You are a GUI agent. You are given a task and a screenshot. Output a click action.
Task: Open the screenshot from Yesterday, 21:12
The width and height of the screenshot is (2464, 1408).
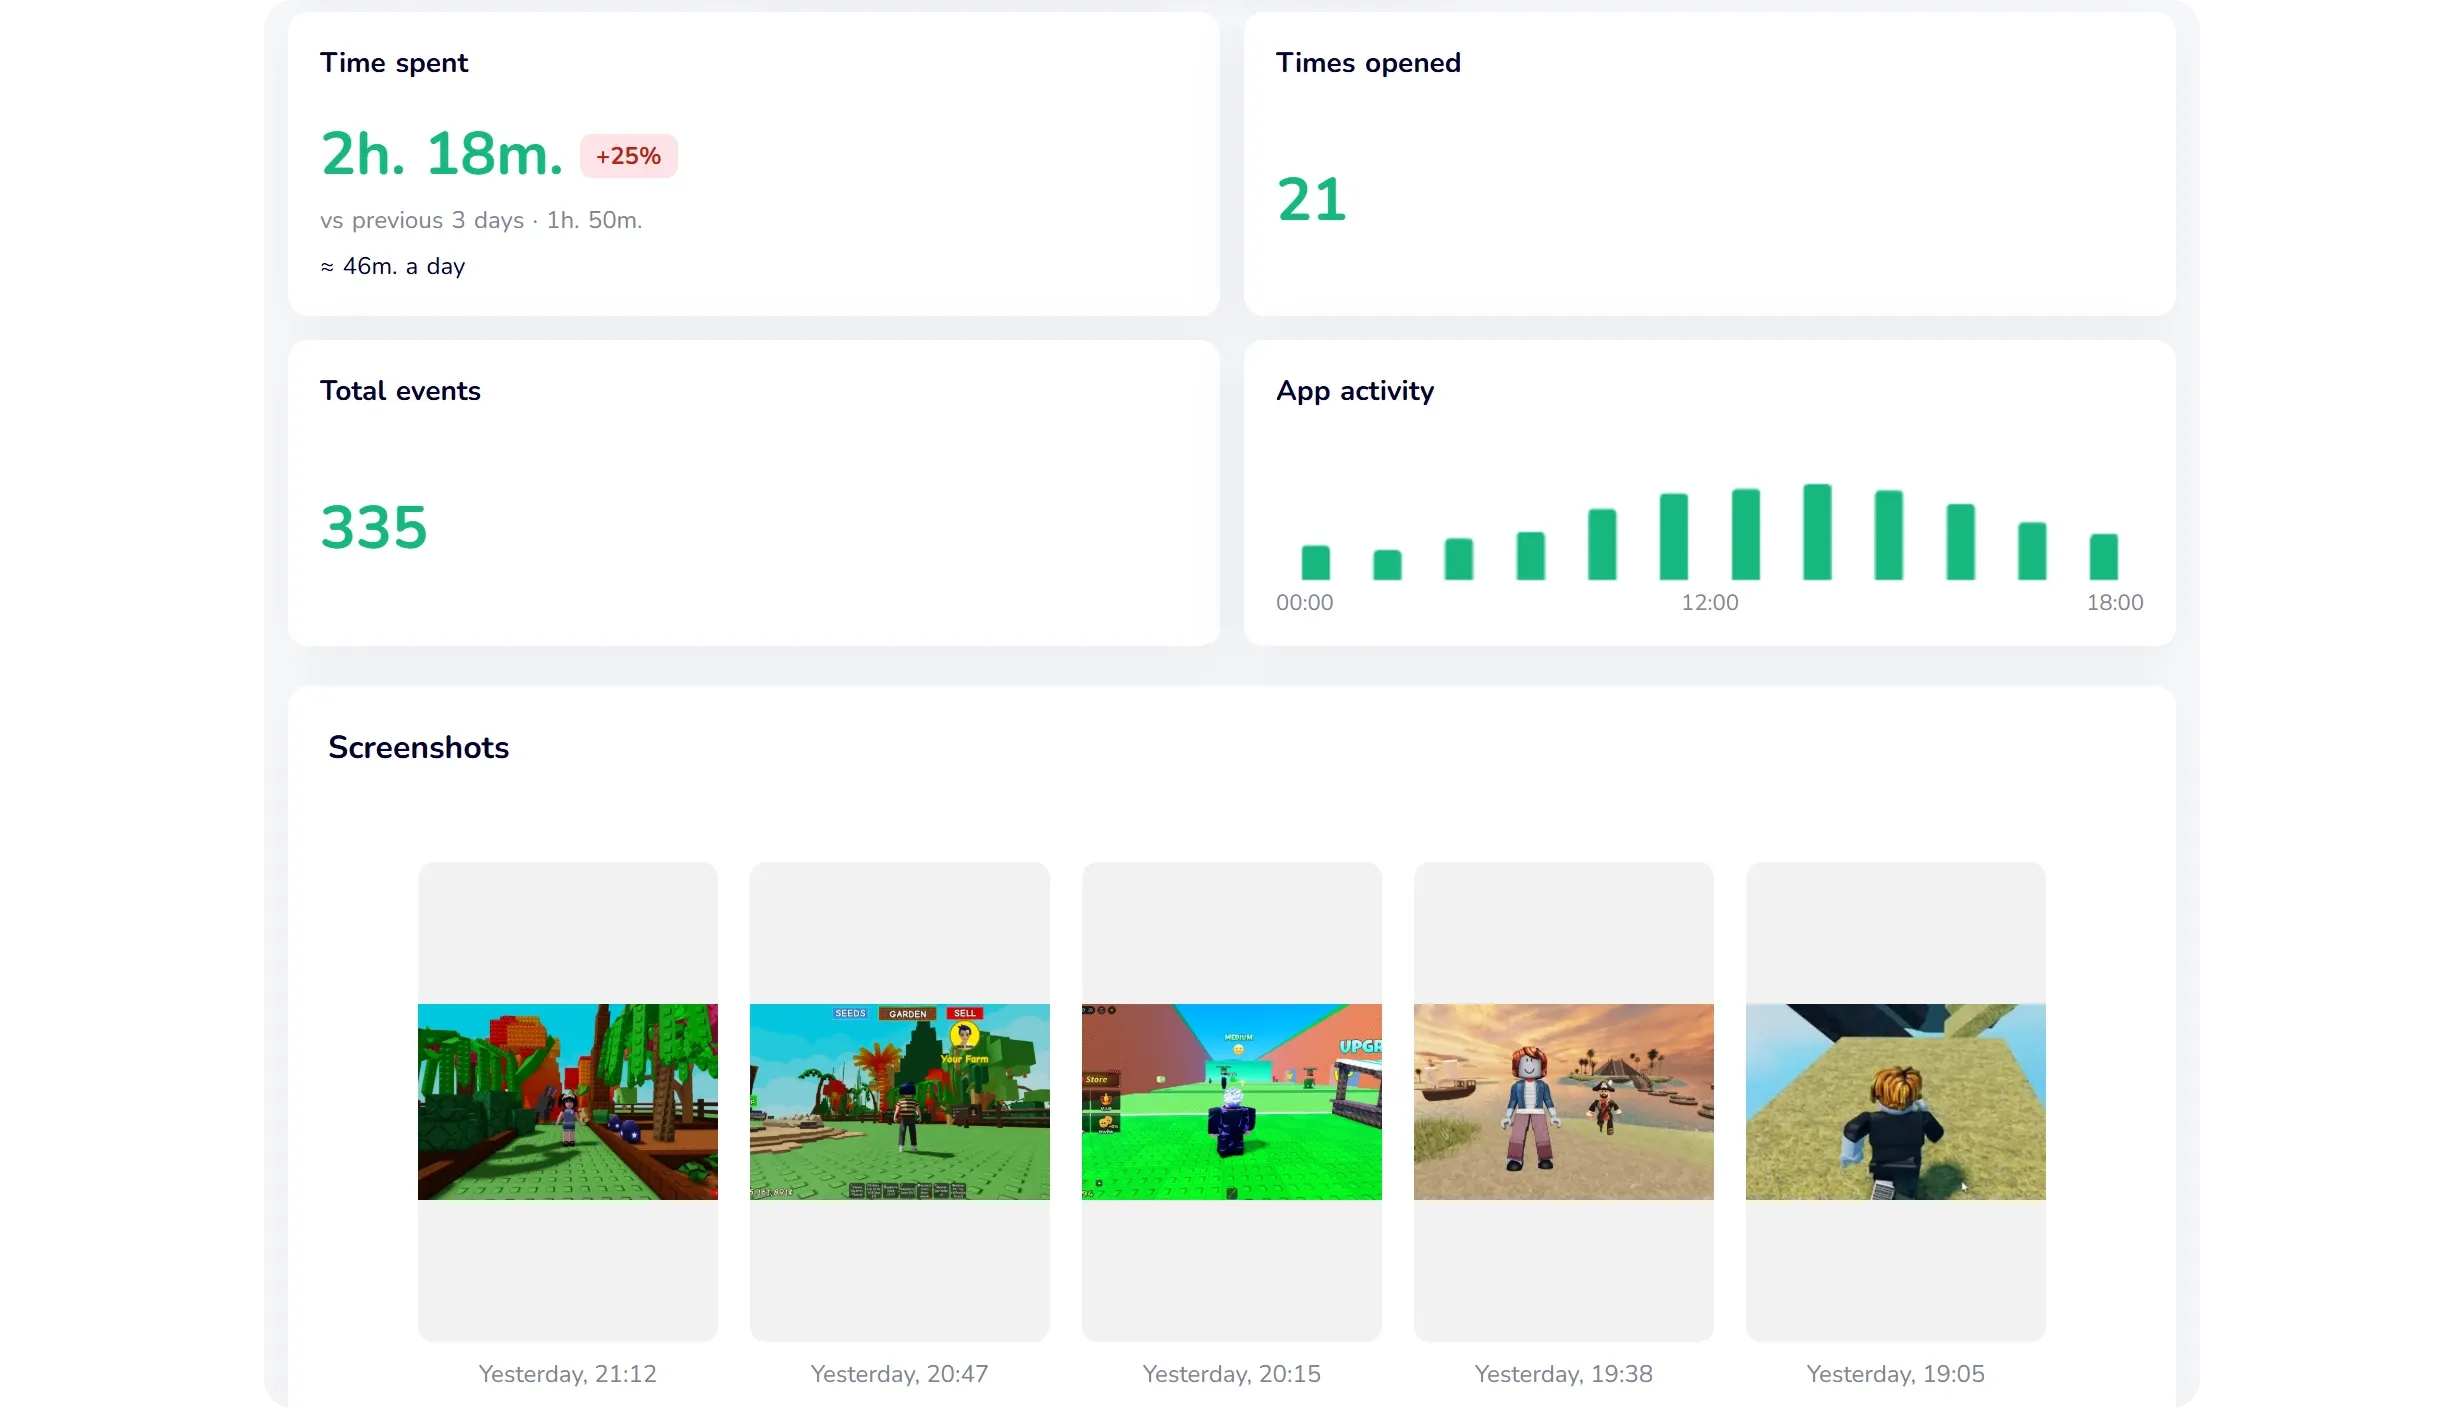click(568, 1101)
